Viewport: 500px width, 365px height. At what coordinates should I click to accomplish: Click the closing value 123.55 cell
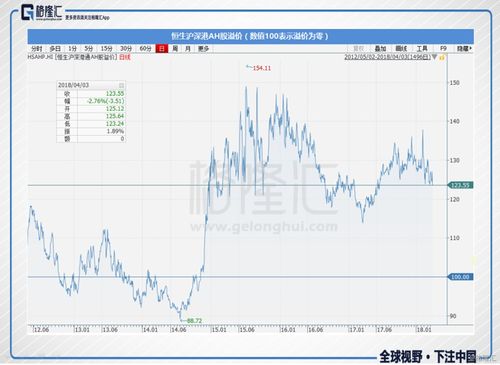pyautogui.click(x=115, y=94)
